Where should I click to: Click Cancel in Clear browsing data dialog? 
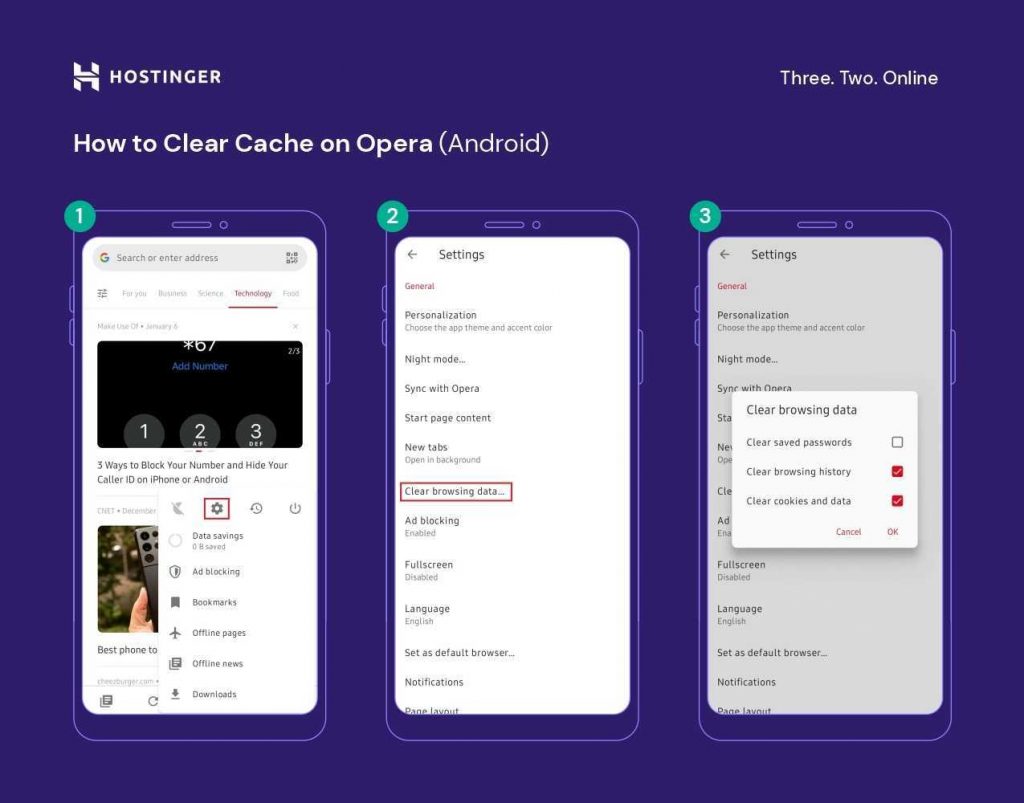click(848, 531)
